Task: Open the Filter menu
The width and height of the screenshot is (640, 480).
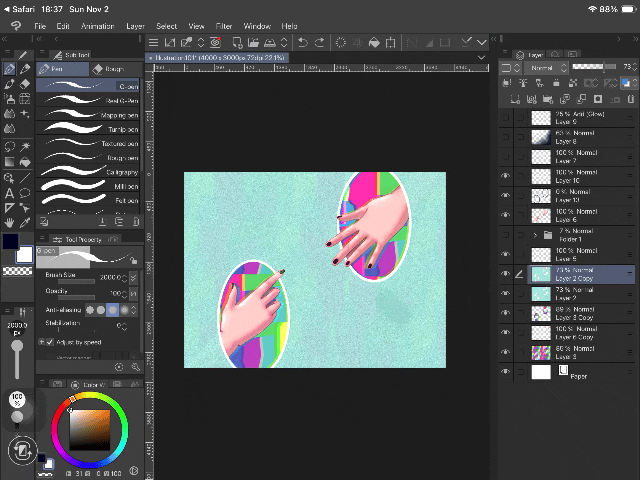Action: (224, 25)
